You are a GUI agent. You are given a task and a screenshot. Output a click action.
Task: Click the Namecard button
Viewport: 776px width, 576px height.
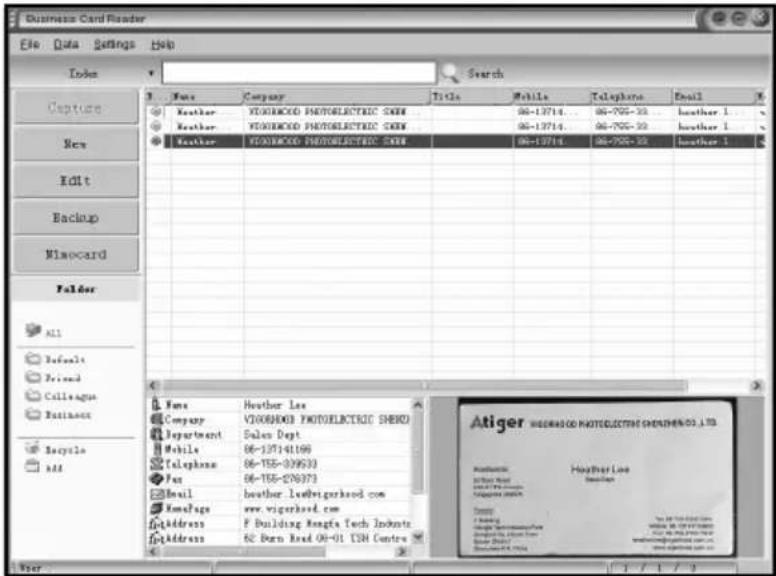[75, 254]
